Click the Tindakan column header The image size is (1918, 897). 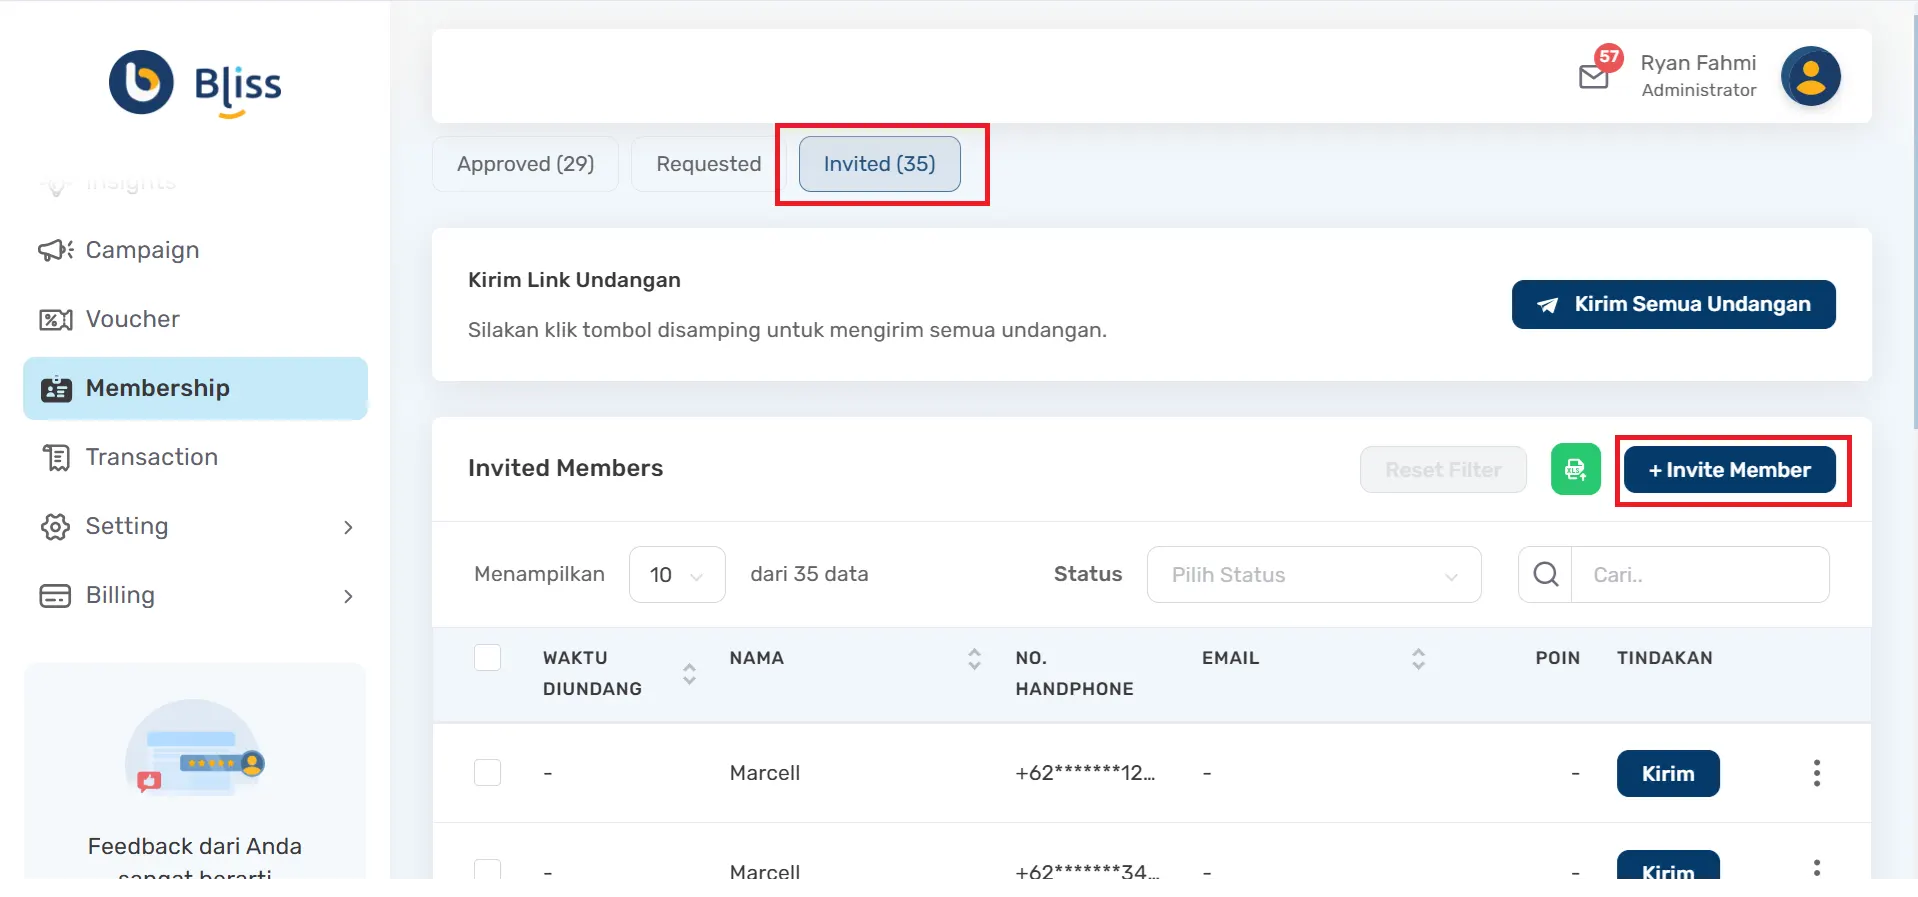click(1665, 658)
